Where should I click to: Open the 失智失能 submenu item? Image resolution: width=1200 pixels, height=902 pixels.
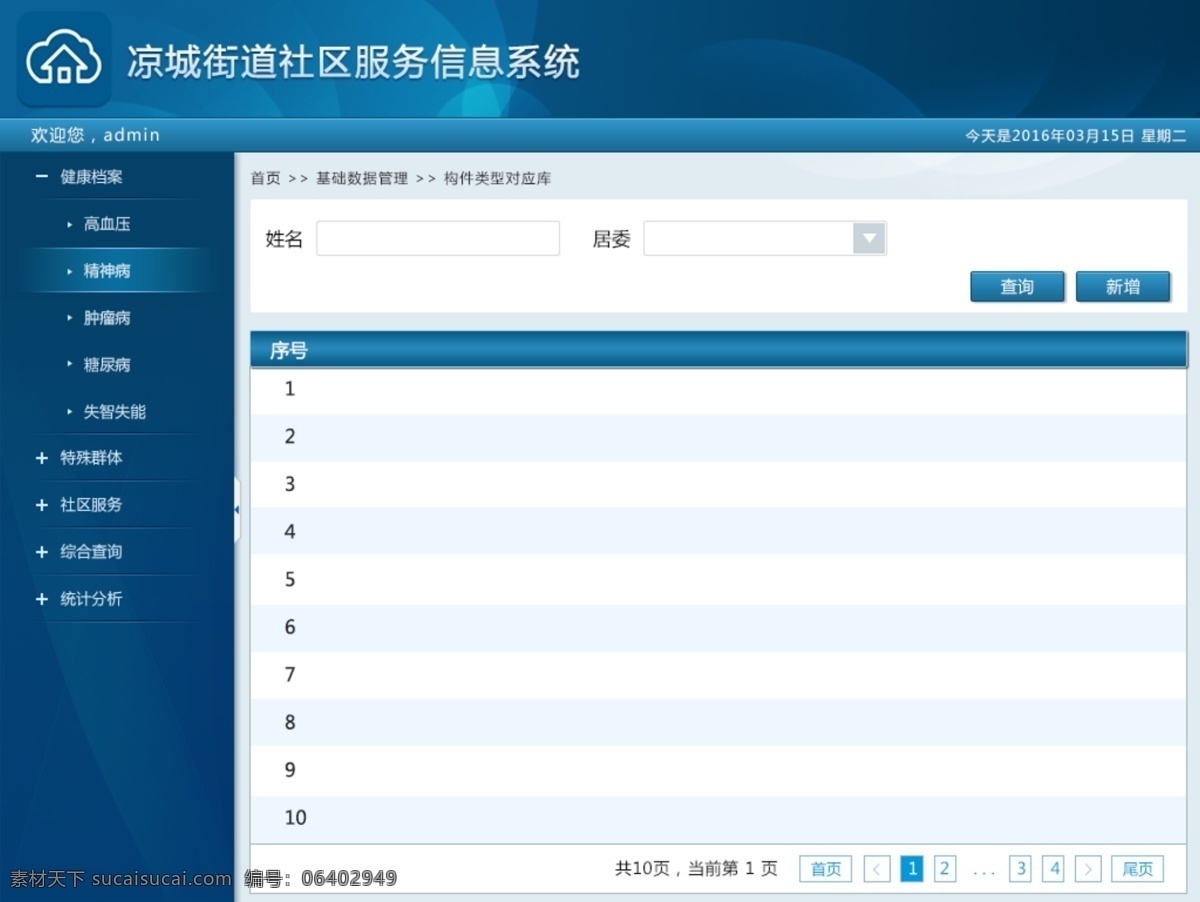tap(115, 411)
